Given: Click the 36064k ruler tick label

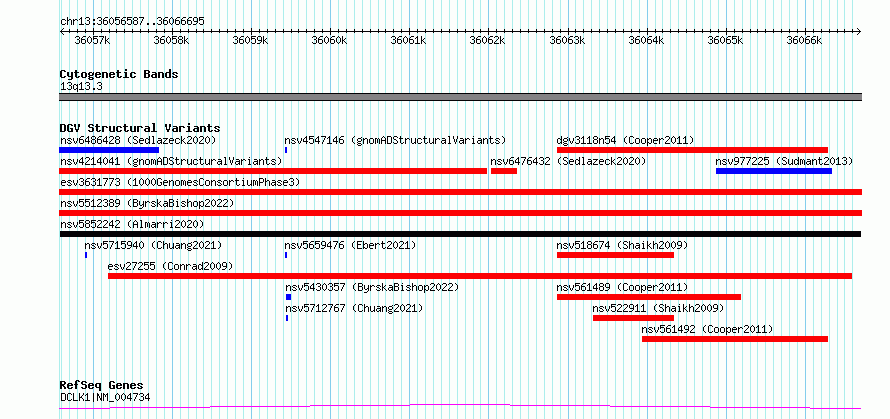Looking at the screenshot, I should (x=646, y=41).
